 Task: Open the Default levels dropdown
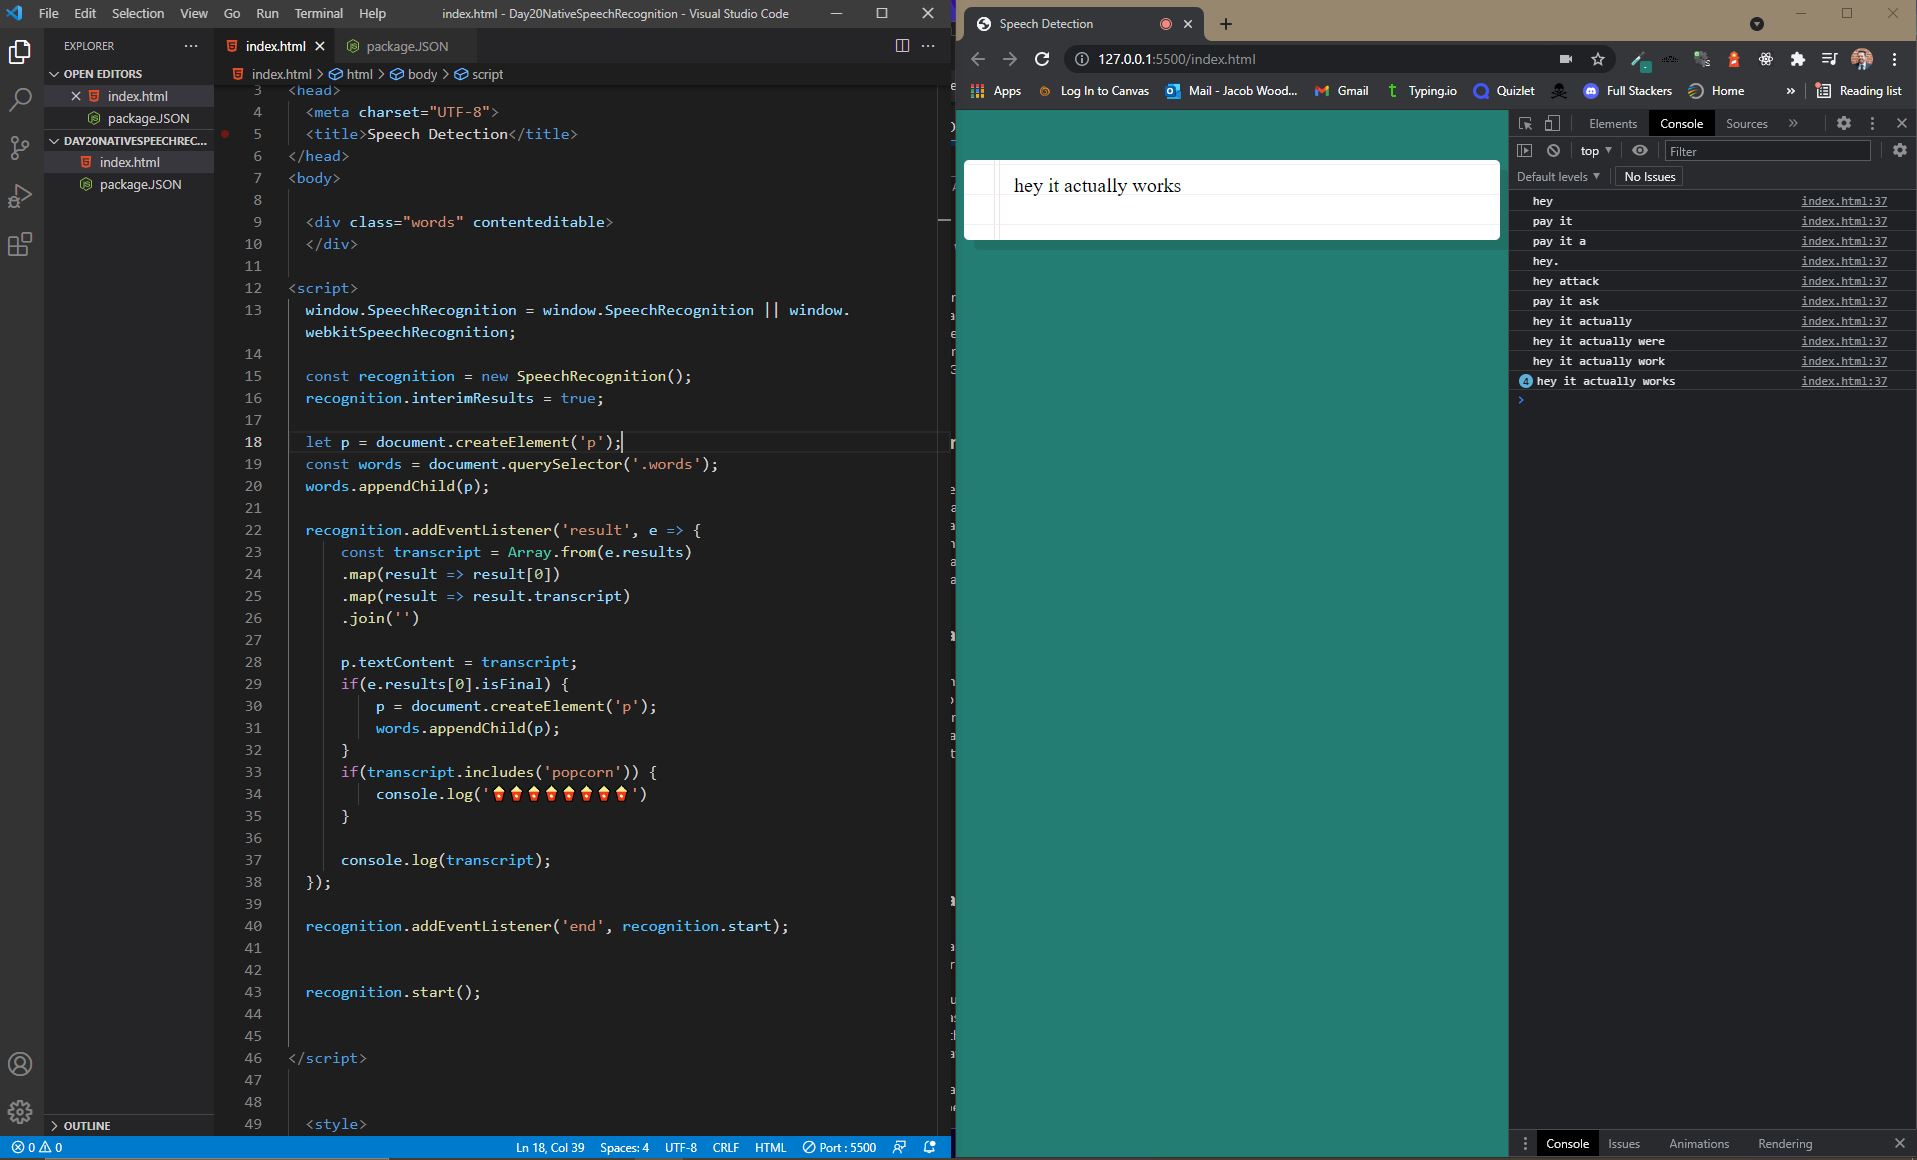pos(1558,177)
